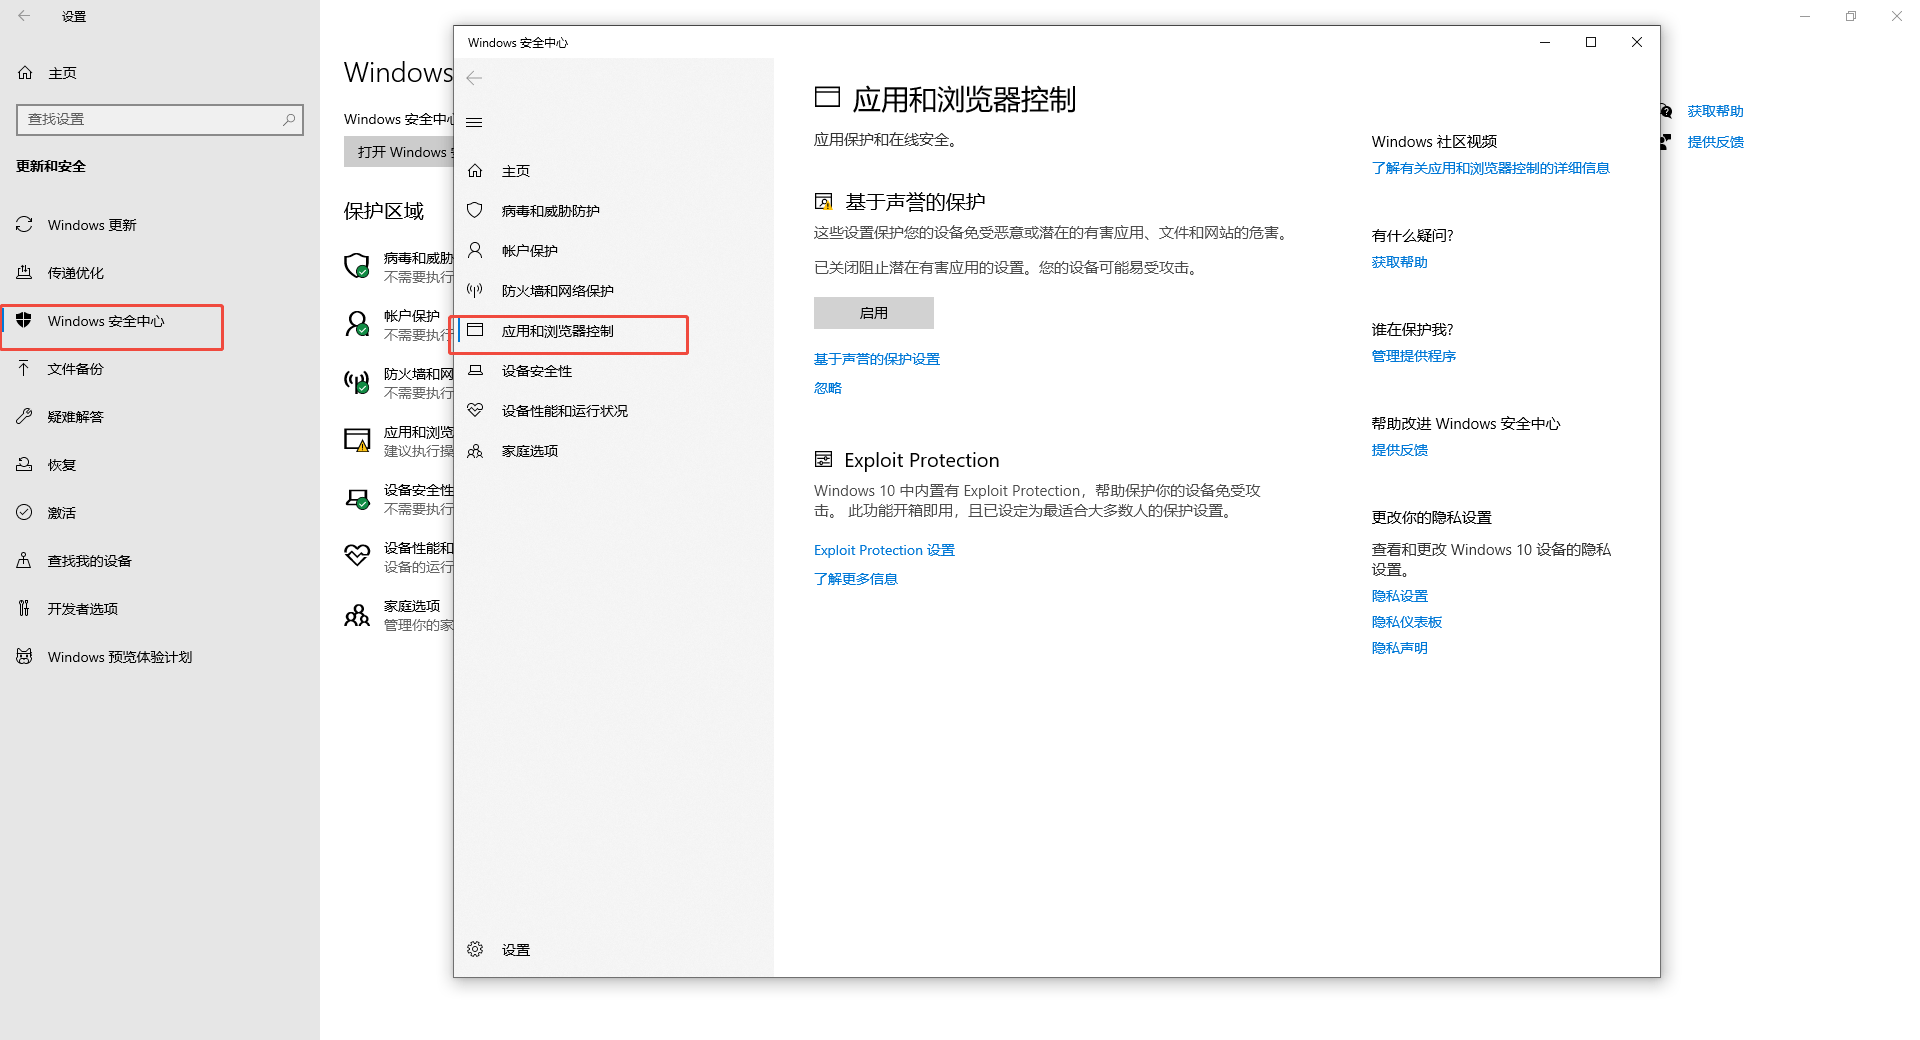Click 了解更多信息 link
1920x1040 pixels.
[x=856, y=579]
